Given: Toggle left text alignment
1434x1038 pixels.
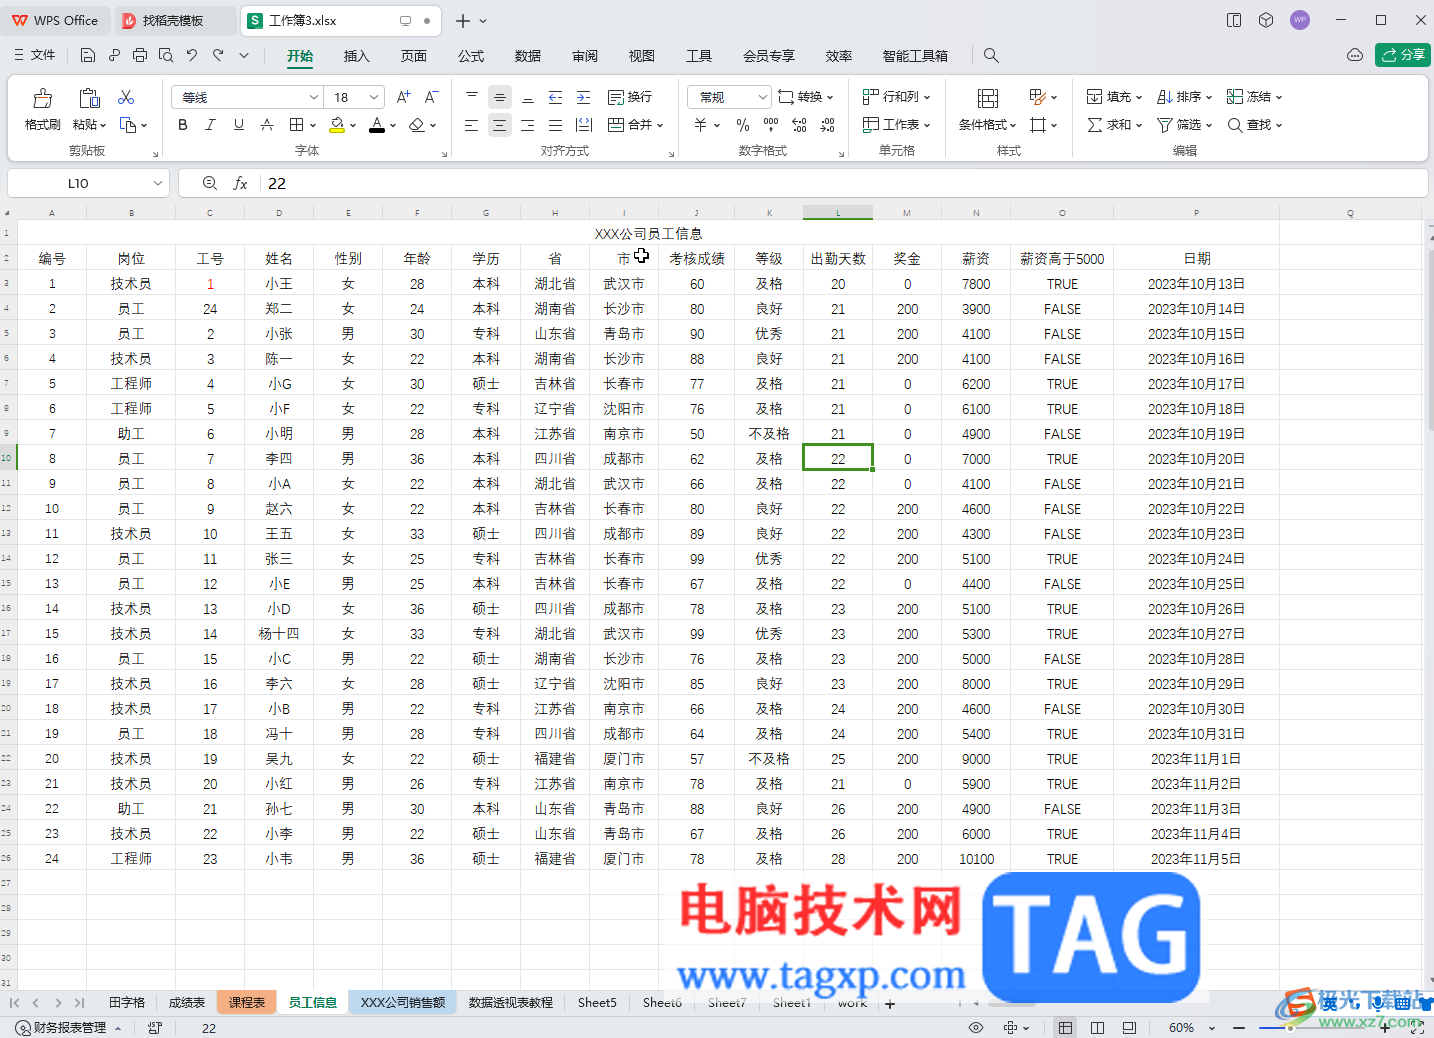Looking at the screenshot, I should pos(472,125).
